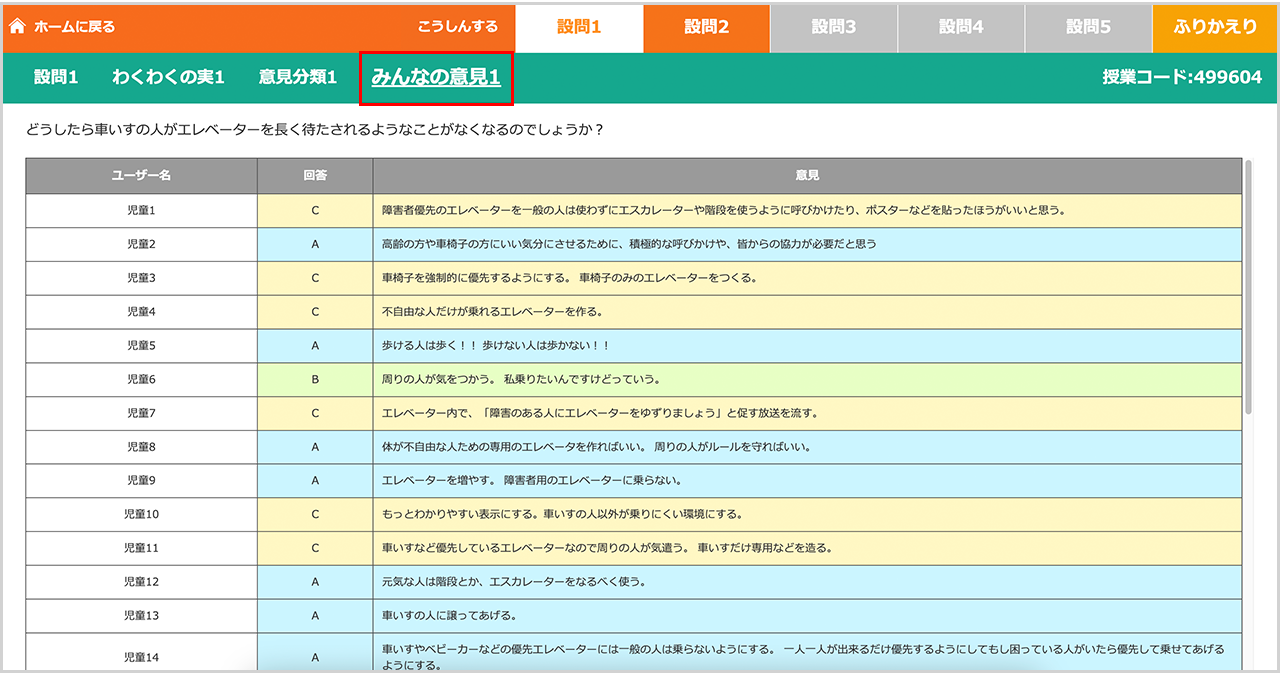
Task: Switch to the 設問1 top tab
Action: coord(579,28)
